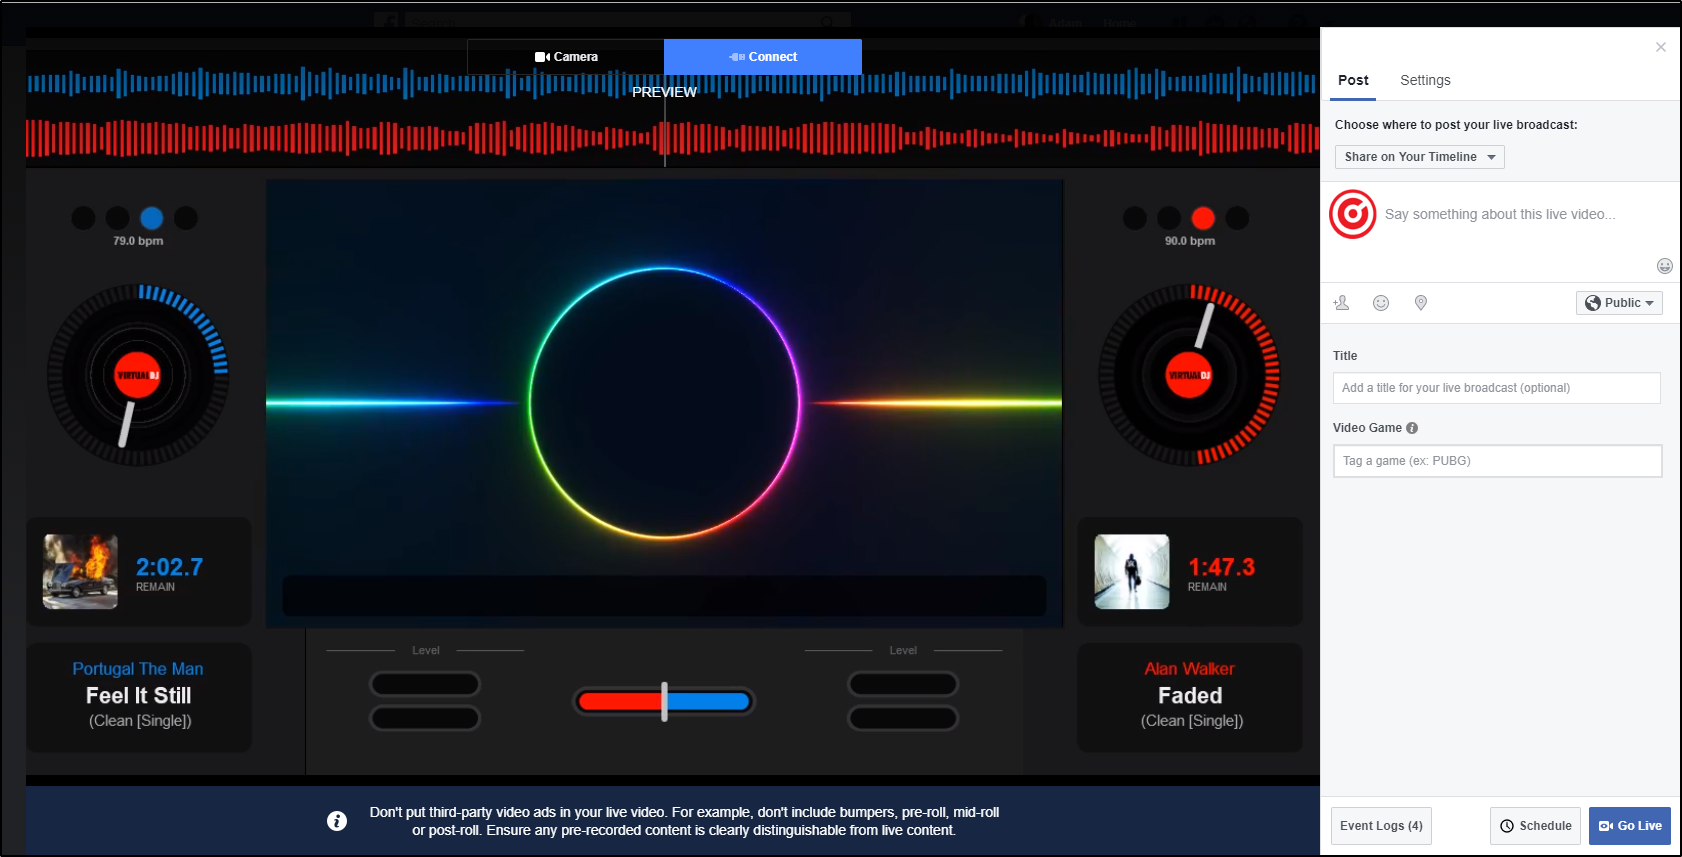1682x857 pixels.
Task: Click the live broadcast Title field
Action: [x=1496, y=388]
